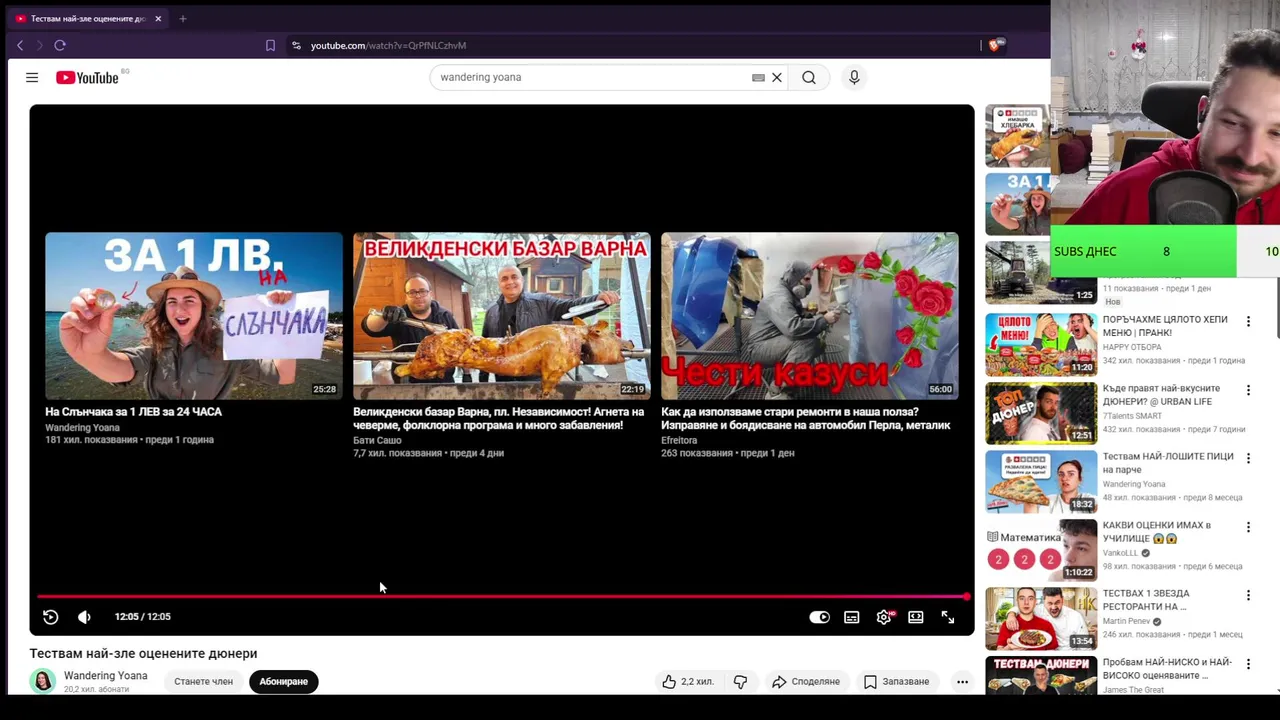This screenshot has width=1280, height=720.
Task: Save the video with Запазване
Action: [x=896, y=682]
